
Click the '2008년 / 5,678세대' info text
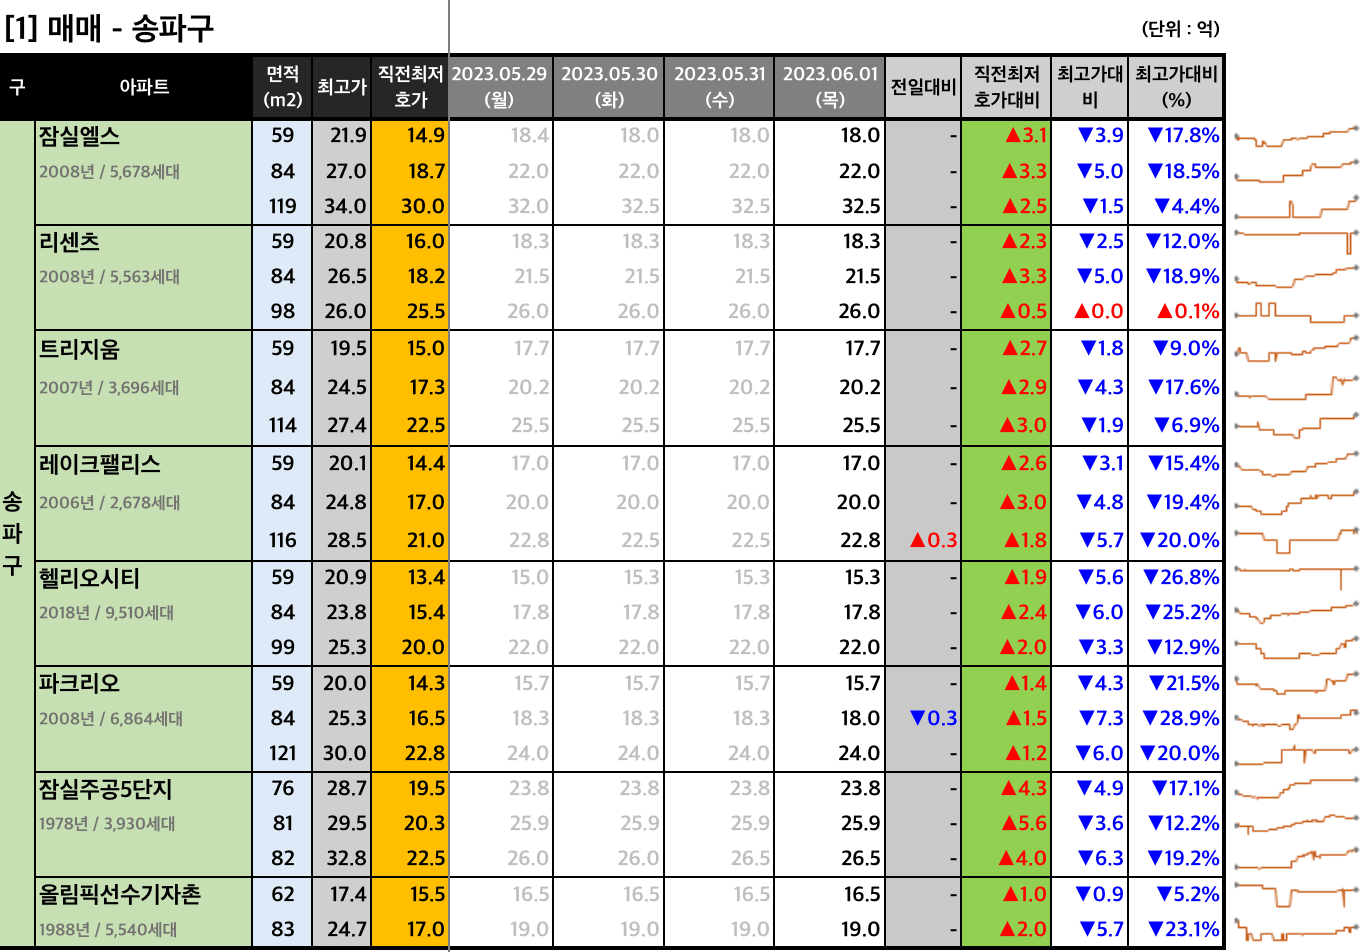click(110, 172)
